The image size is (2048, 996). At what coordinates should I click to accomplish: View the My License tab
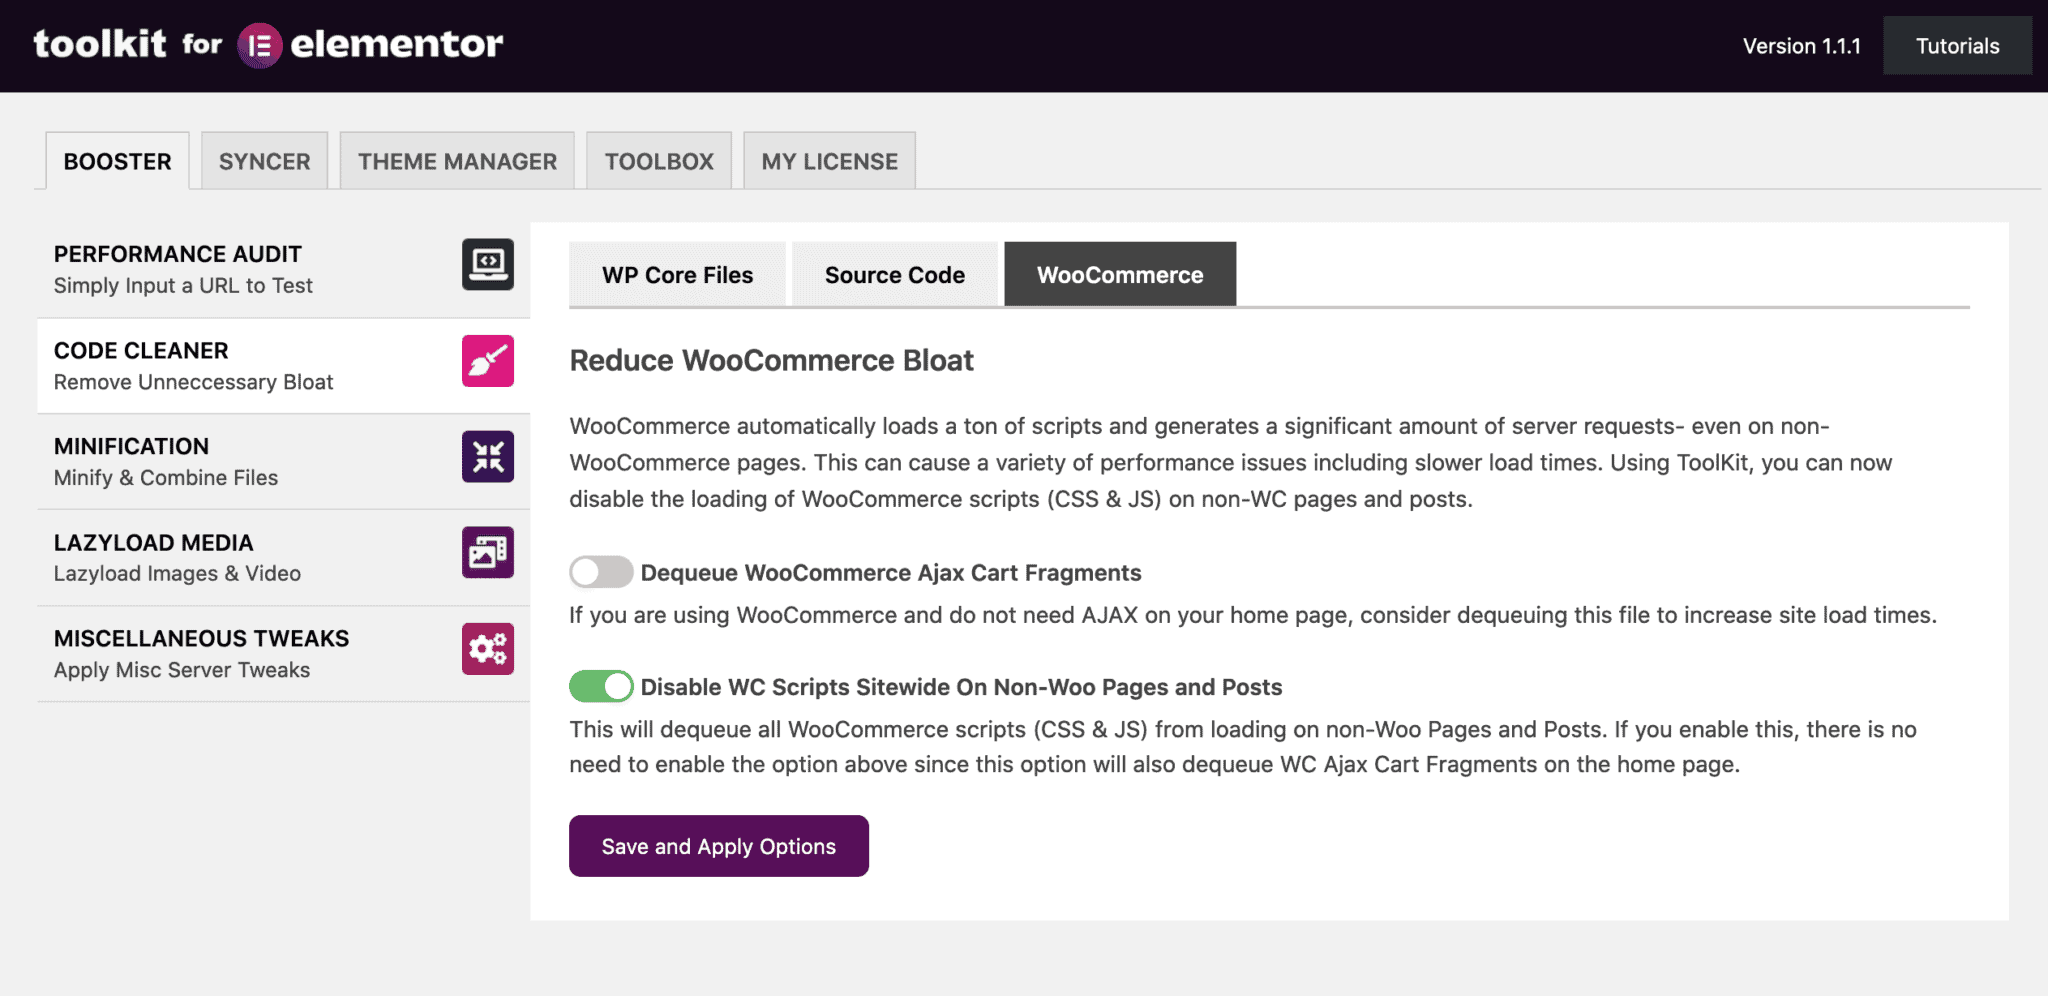point(829,160)
